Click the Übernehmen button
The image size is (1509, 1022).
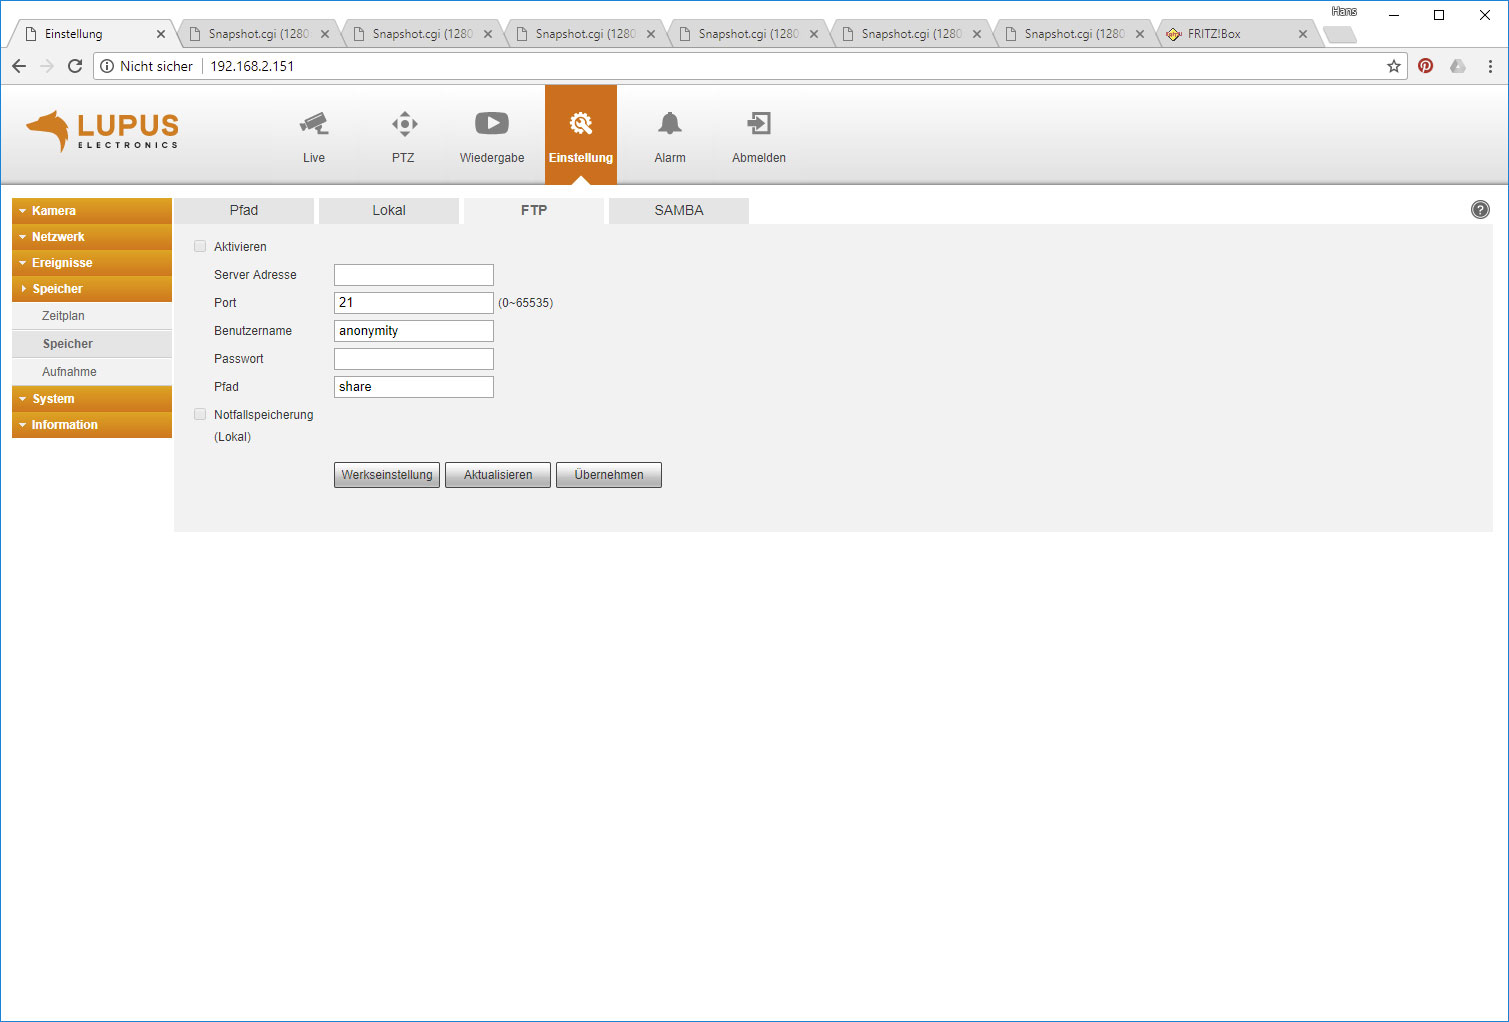coord(608,475)
